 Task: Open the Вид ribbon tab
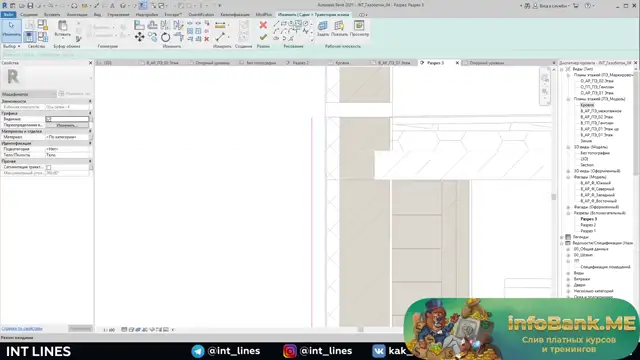point(97,15)
